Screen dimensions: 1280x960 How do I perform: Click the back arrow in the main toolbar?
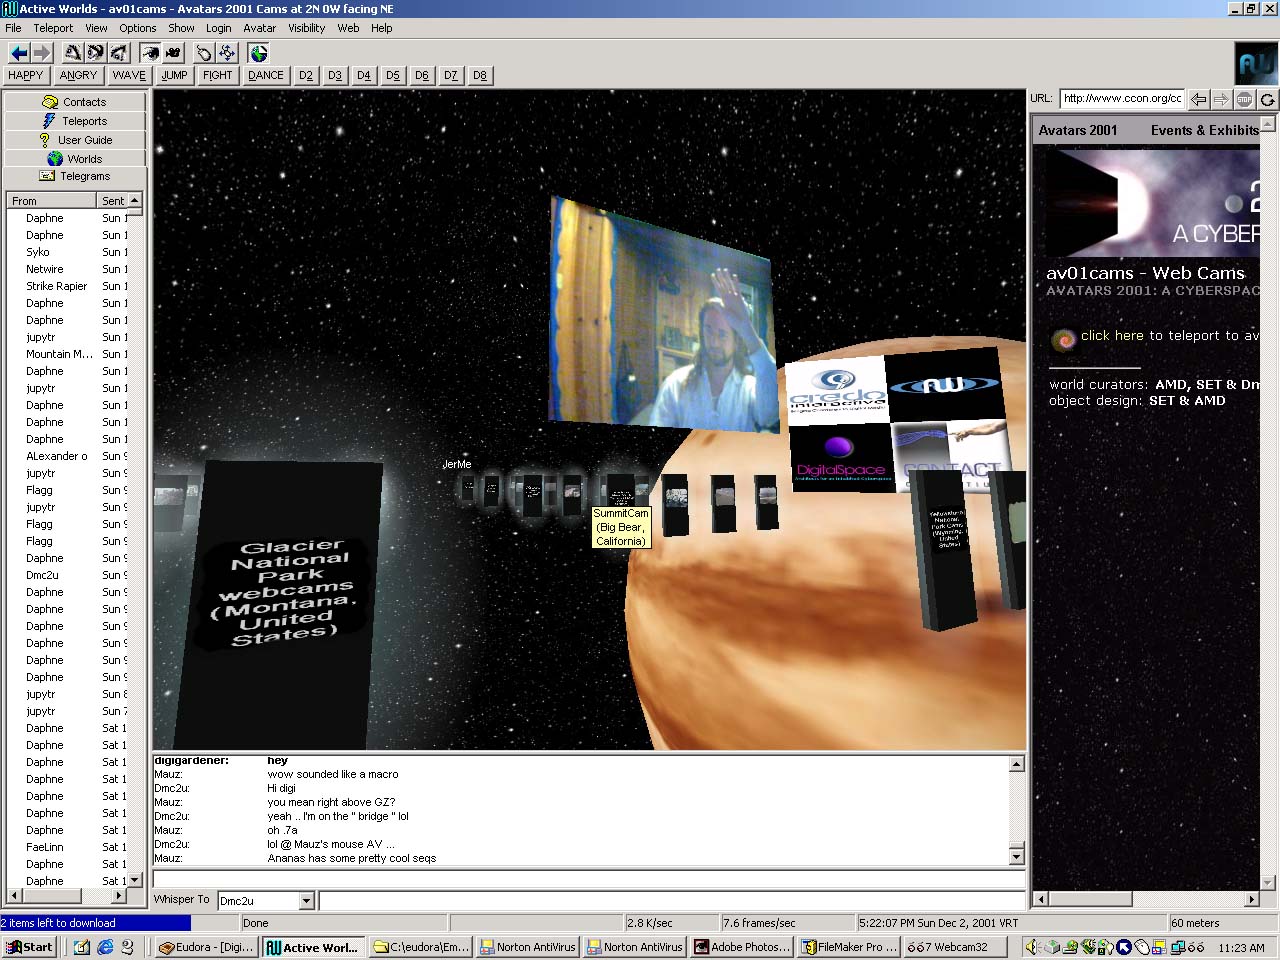coord(18,53)
